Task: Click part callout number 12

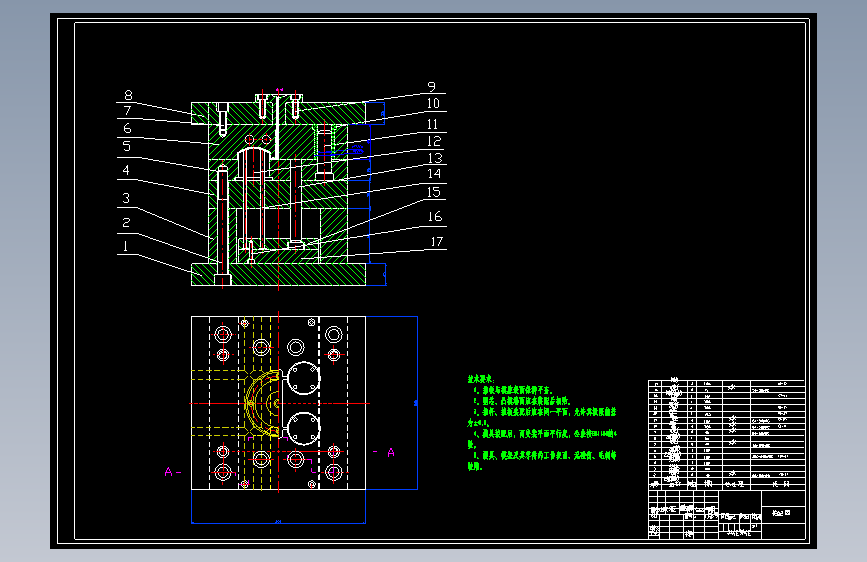Action: (434, 141)
